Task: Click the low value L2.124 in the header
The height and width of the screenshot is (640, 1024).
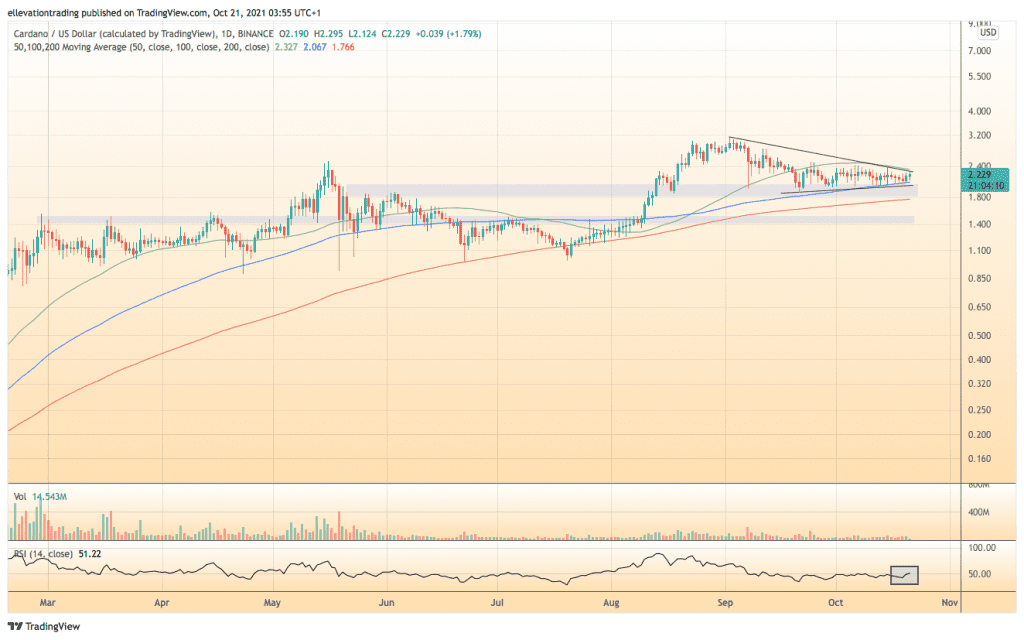Action: pyautogui.click(x=362, y=34)
